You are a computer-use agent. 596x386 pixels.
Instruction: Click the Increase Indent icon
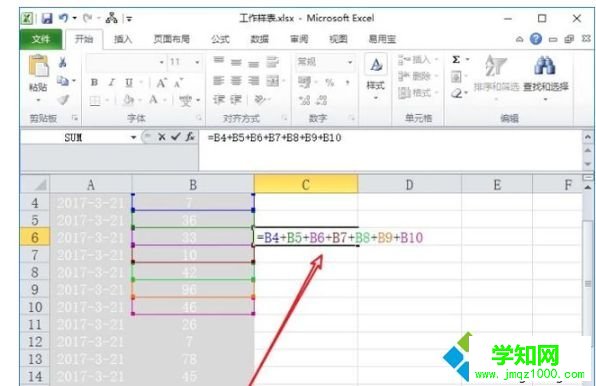point(236,100)
